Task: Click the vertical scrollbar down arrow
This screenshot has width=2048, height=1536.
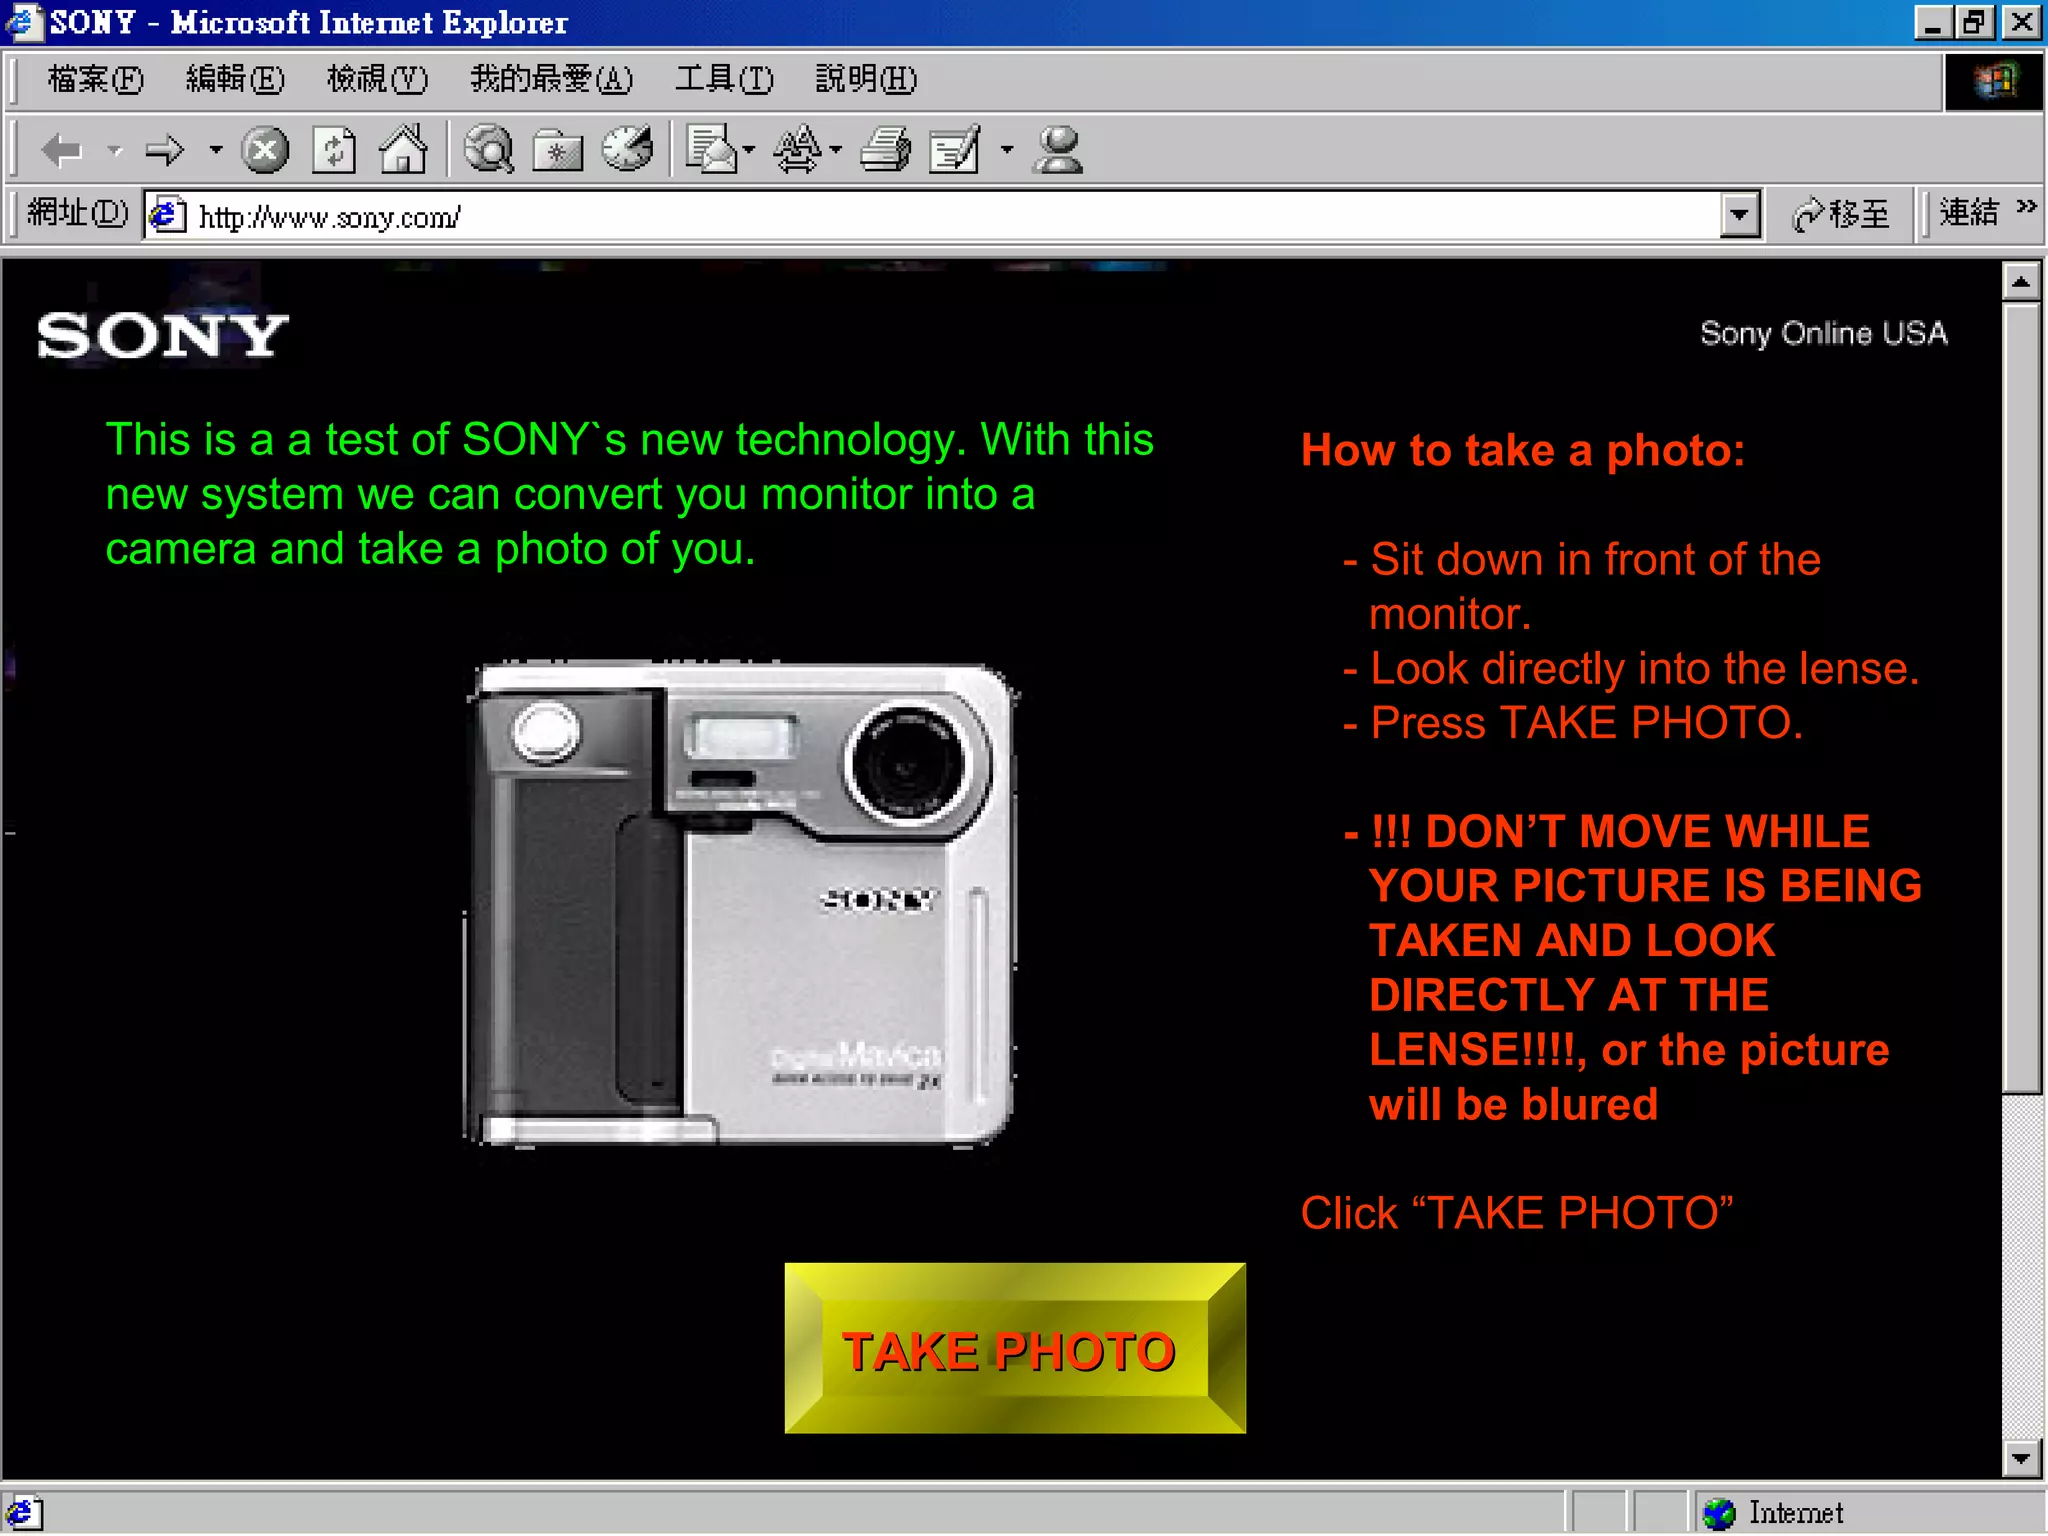Action: coord(2021,1459)
